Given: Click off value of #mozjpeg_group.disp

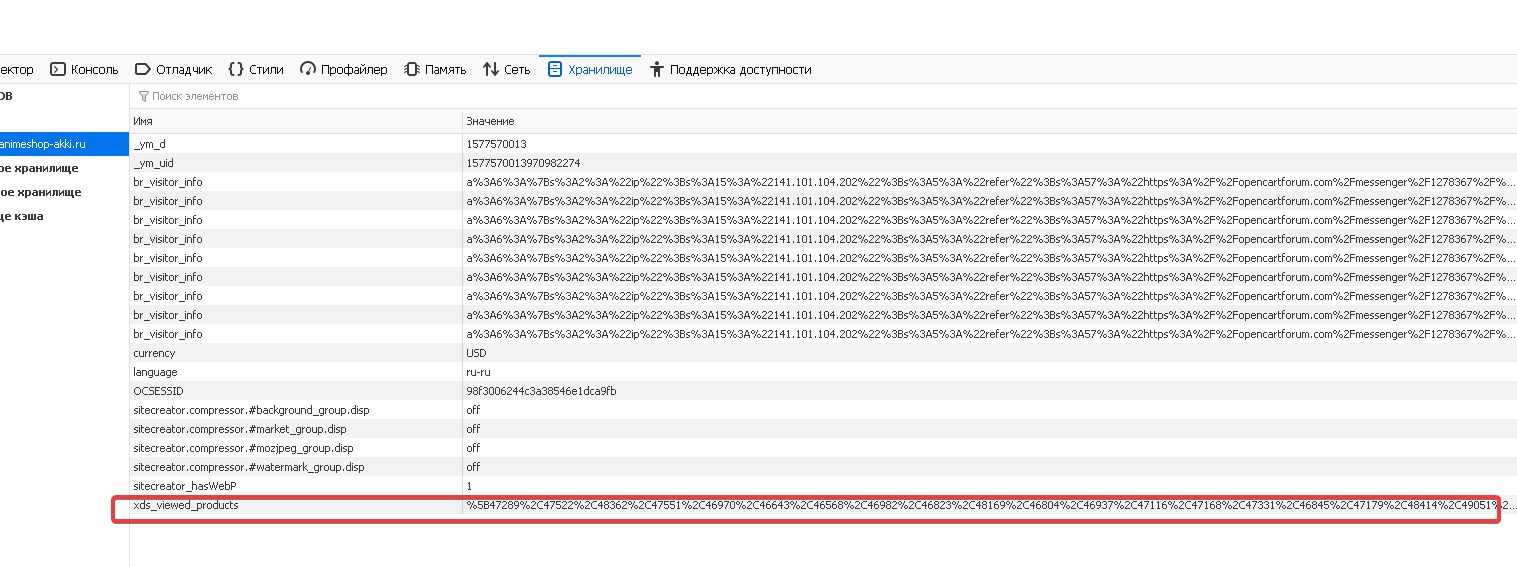Looking at the screenshot, I should 473,448.
